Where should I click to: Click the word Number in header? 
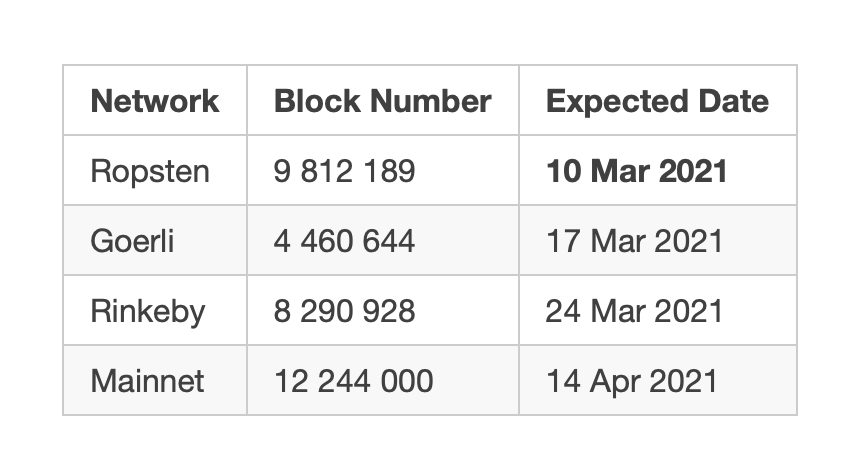tap(431, 101)
